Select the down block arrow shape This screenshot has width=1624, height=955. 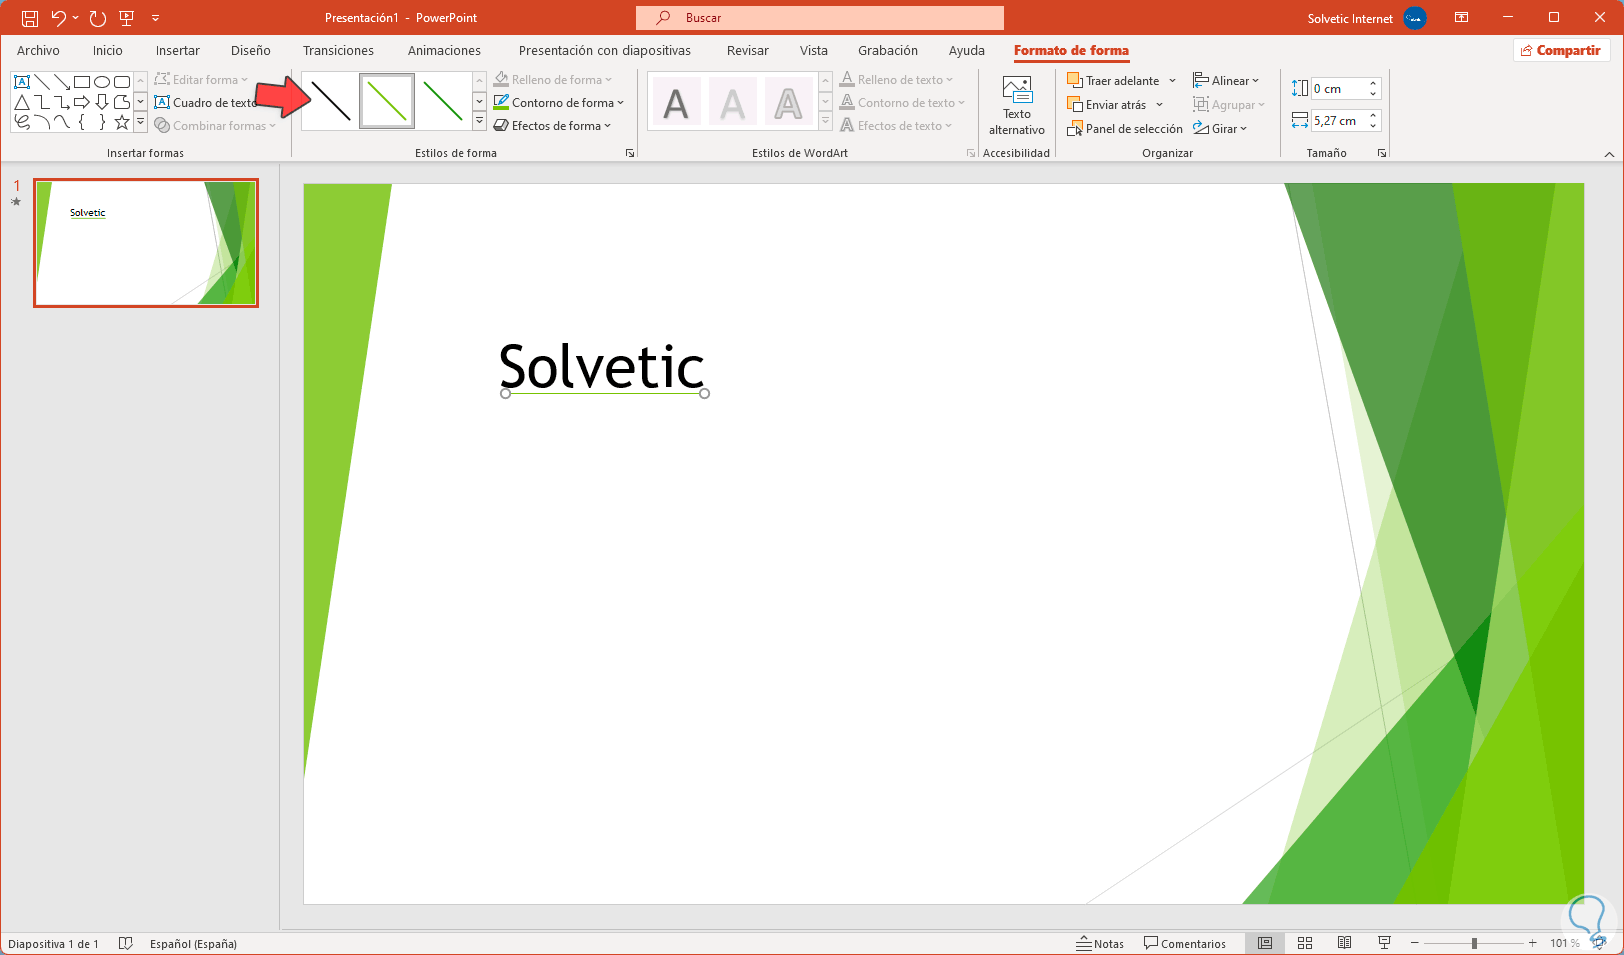click(x=102, y=102)
